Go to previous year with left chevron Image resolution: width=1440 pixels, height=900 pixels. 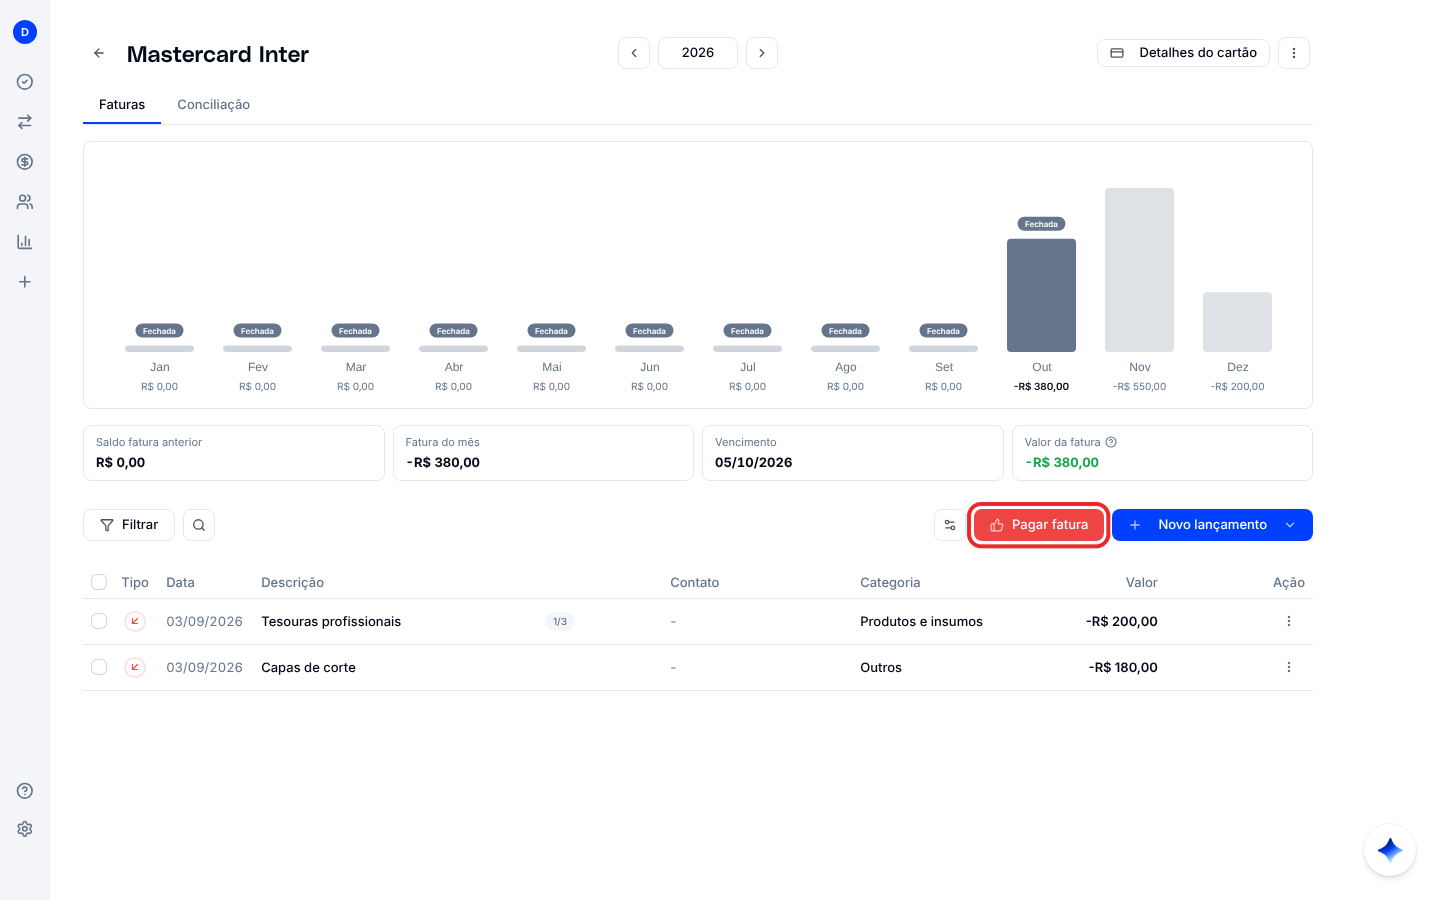click(x=634, y=53)
